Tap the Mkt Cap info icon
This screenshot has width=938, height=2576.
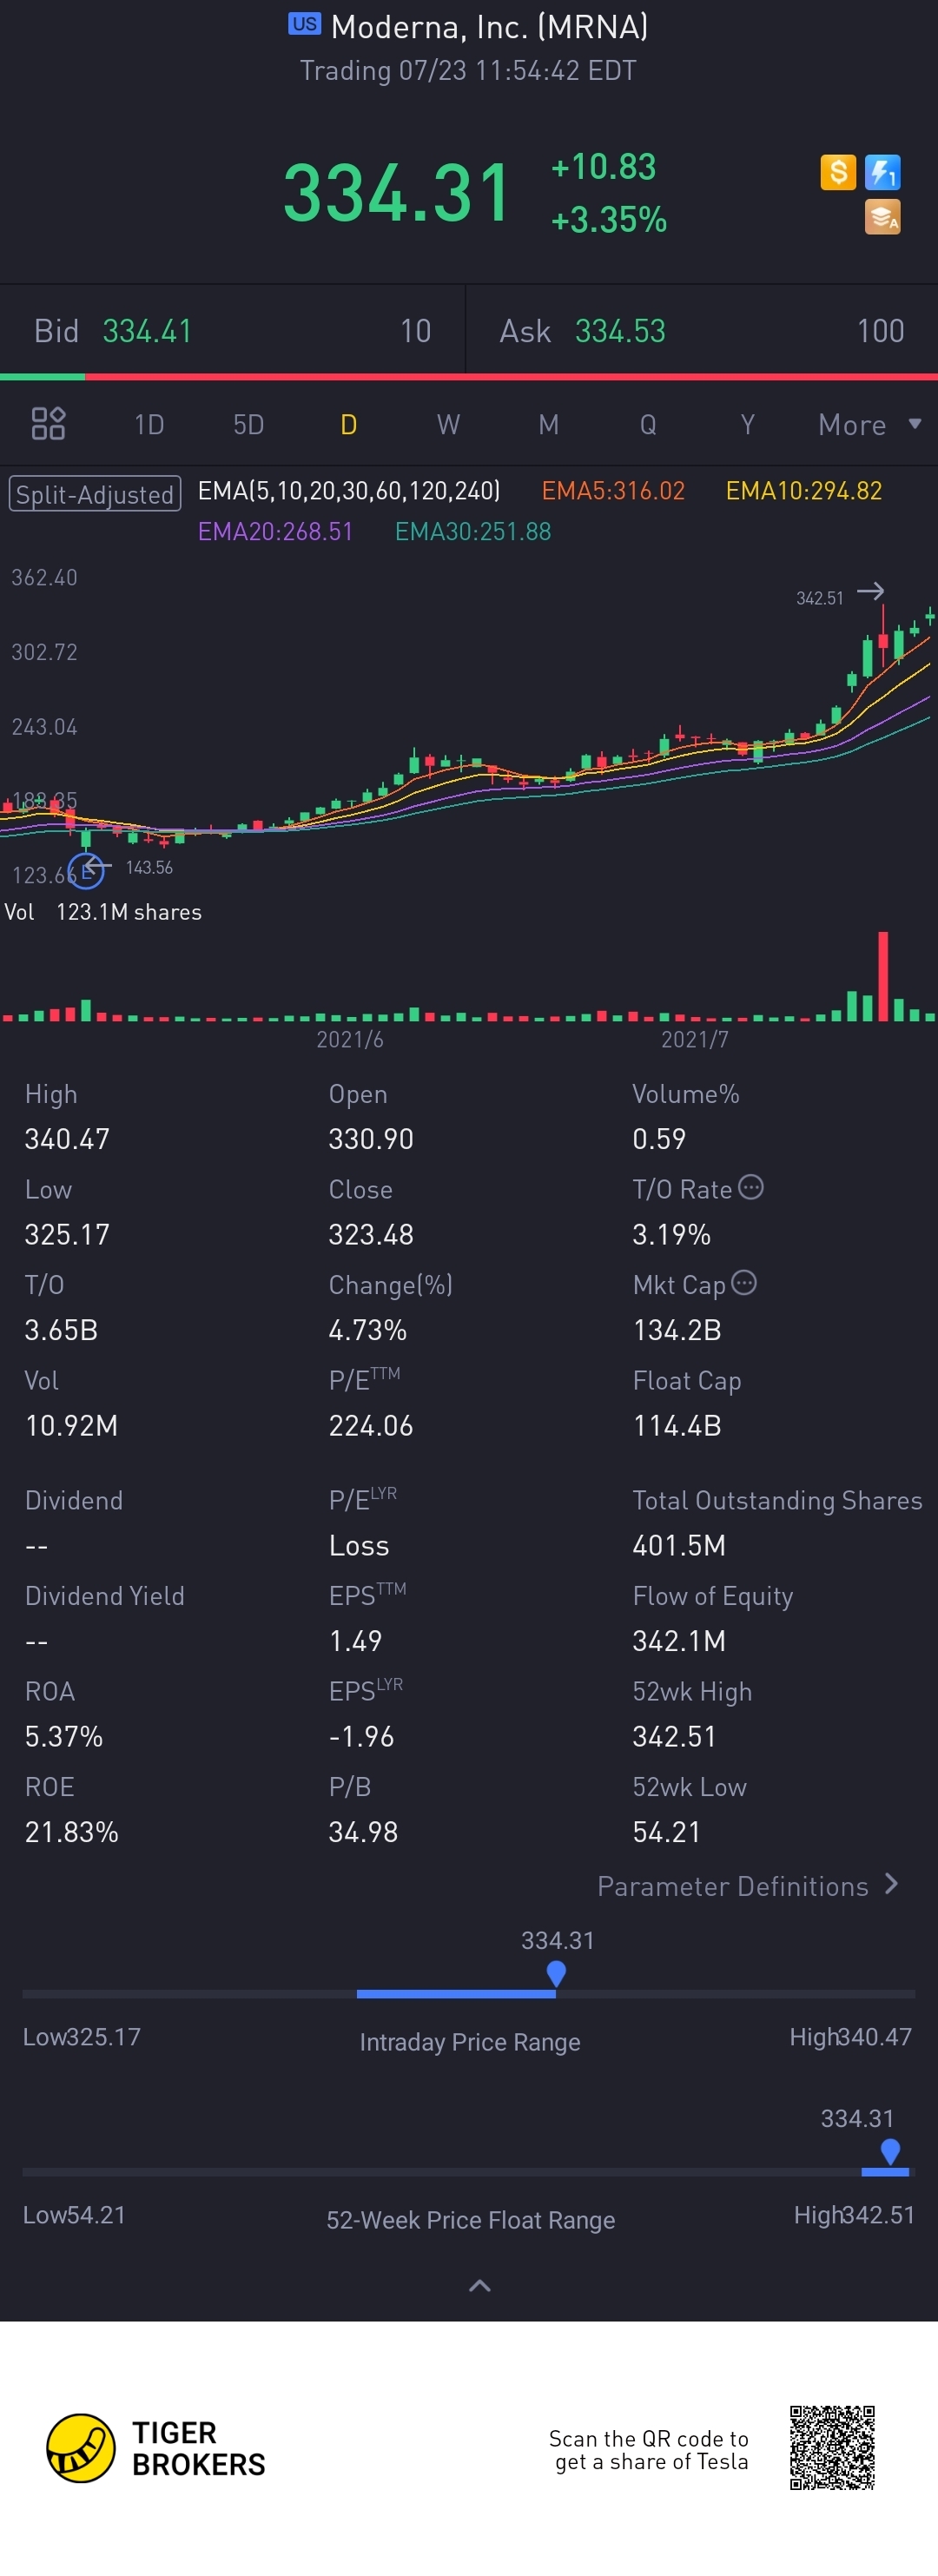[744, 1282]
